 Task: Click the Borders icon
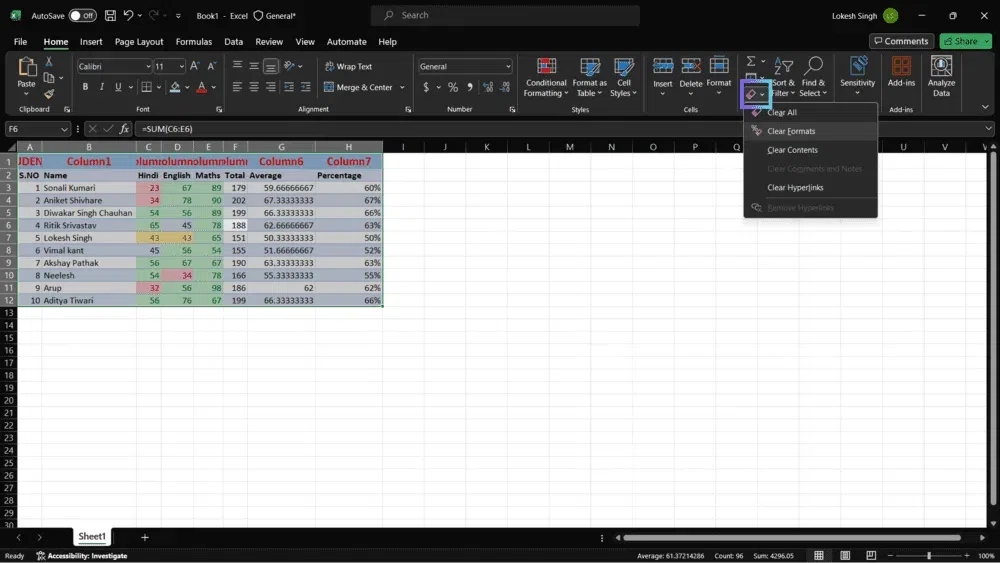146,87
